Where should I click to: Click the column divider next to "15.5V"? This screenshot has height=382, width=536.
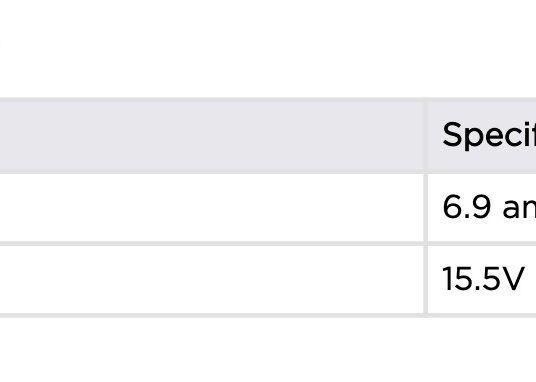(x=426, y=279)
